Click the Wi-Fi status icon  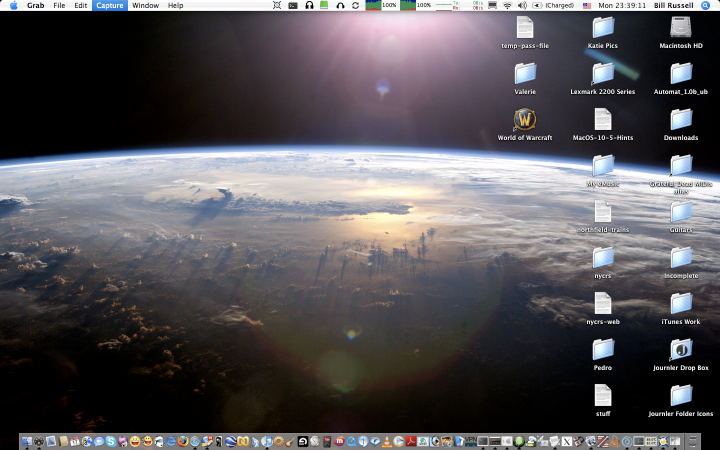[x=507, y=6]
